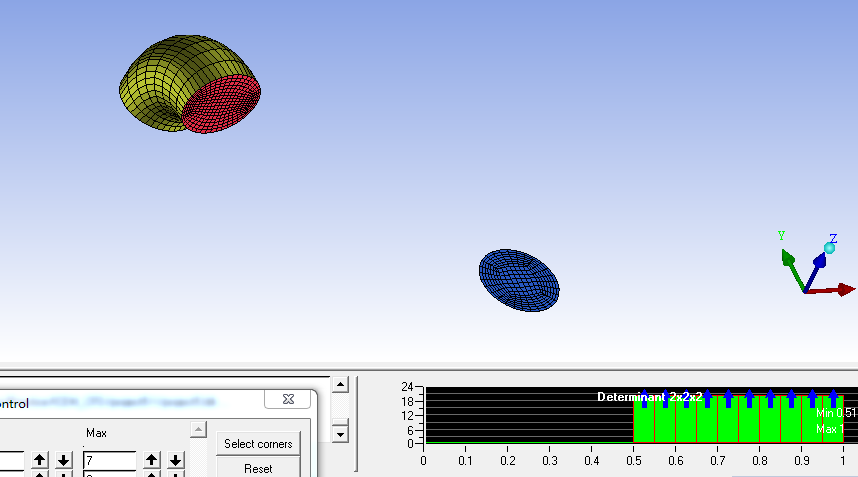Select the histogram bar for 0.95 to 1
The width and height of the screenshot is (858, 477).
click(833, 418)
